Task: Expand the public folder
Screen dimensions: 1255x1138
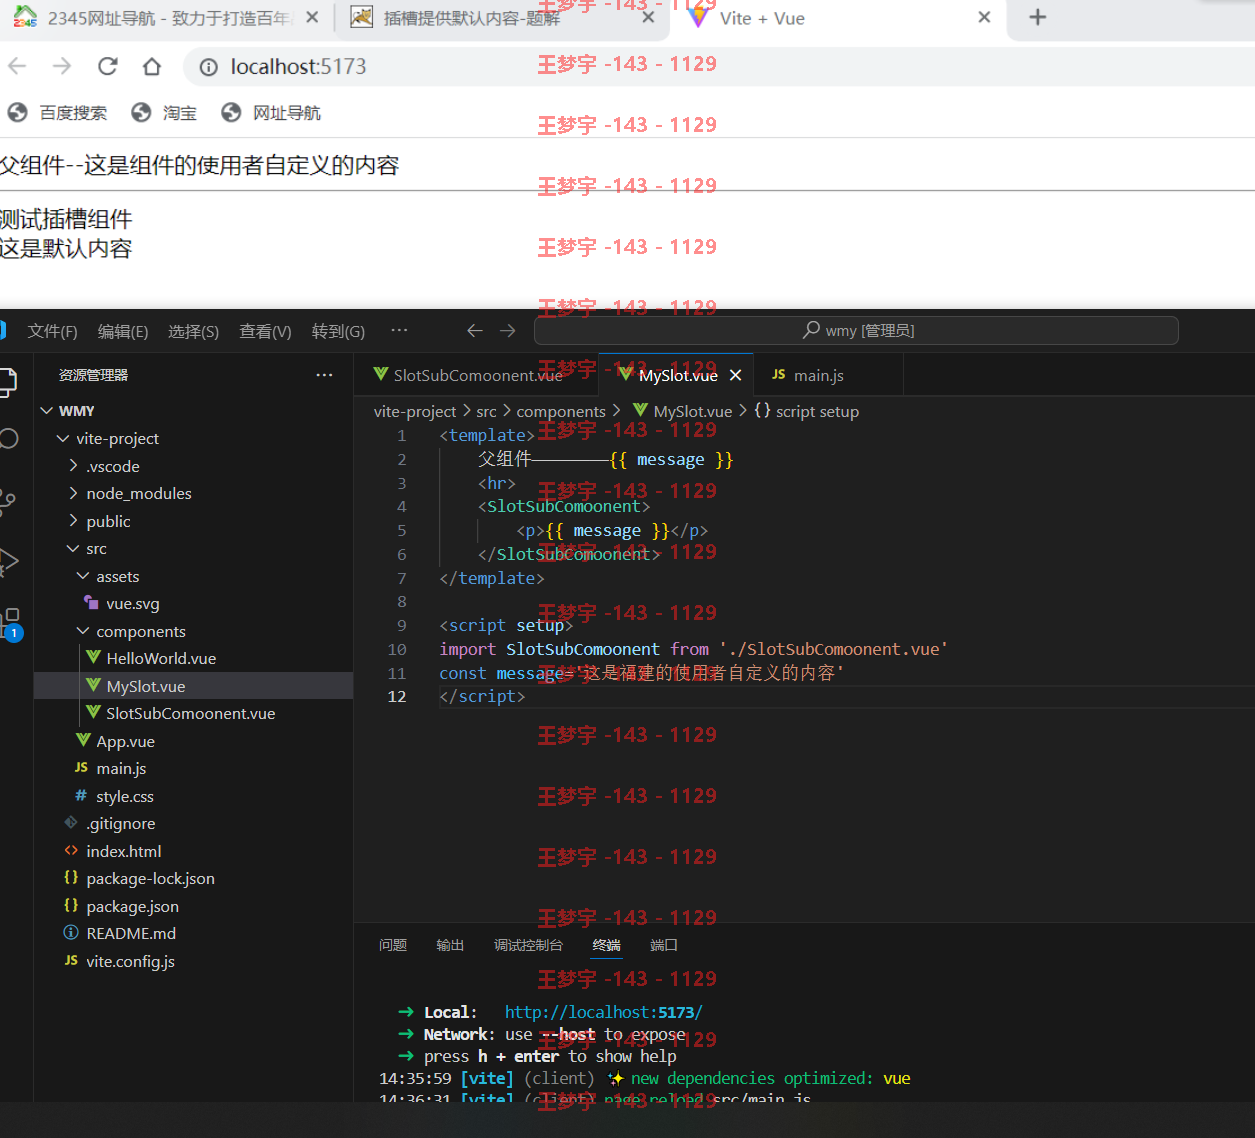Action: point(73,521)
